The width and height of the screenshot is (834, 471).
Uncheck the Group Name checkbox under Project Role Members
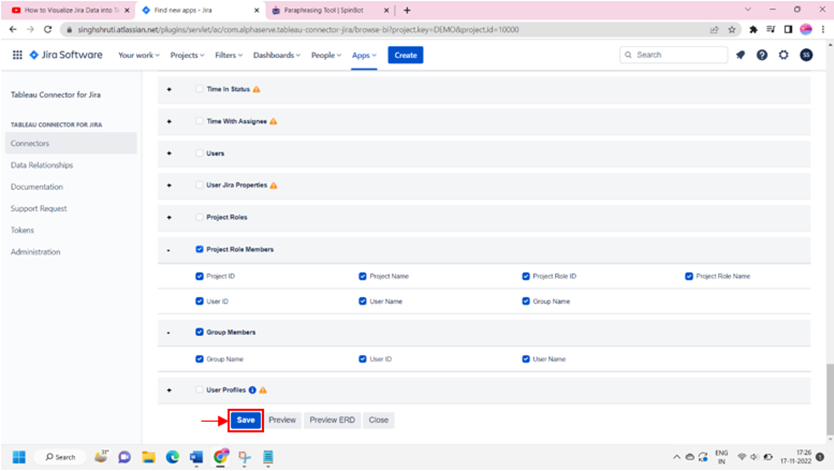(x=526, y=301)
